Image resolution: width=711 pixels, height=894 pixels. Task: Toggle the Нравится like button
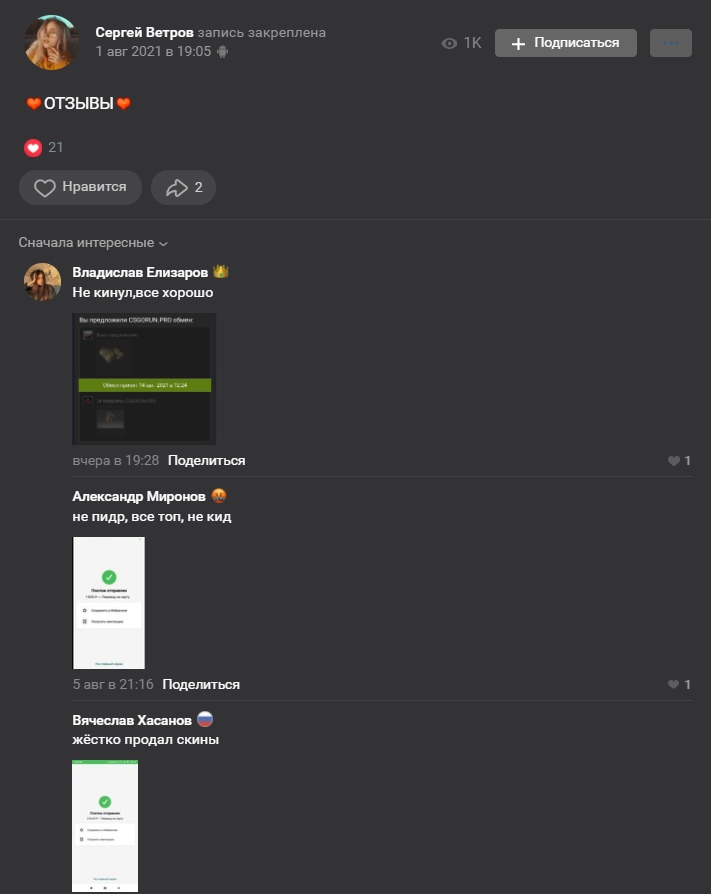click(80, 188)
